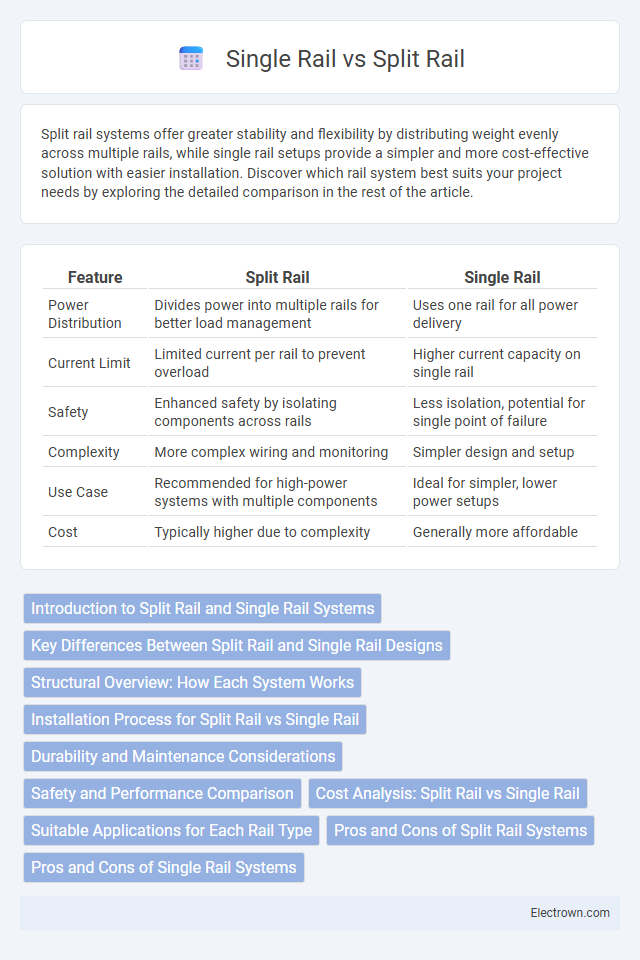
Task: Click the intro paragraph about split rail systems
Action: 315,163
